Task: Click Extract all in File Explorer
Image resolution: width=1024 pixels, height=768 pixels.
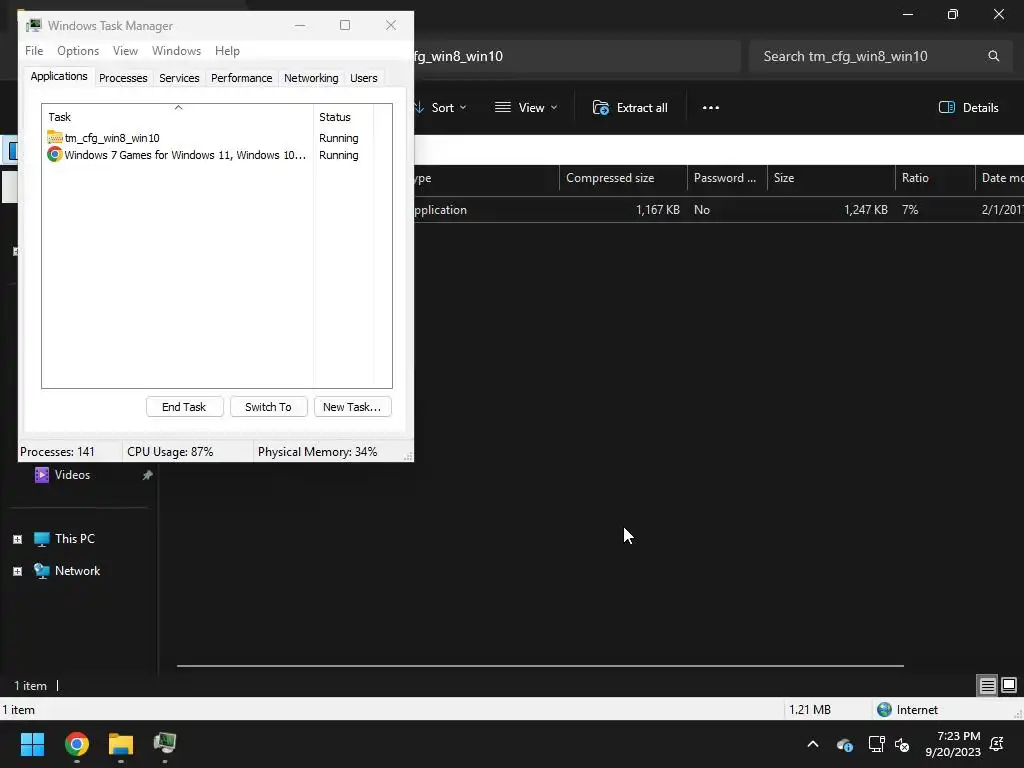Action: [x=630, y=108]
